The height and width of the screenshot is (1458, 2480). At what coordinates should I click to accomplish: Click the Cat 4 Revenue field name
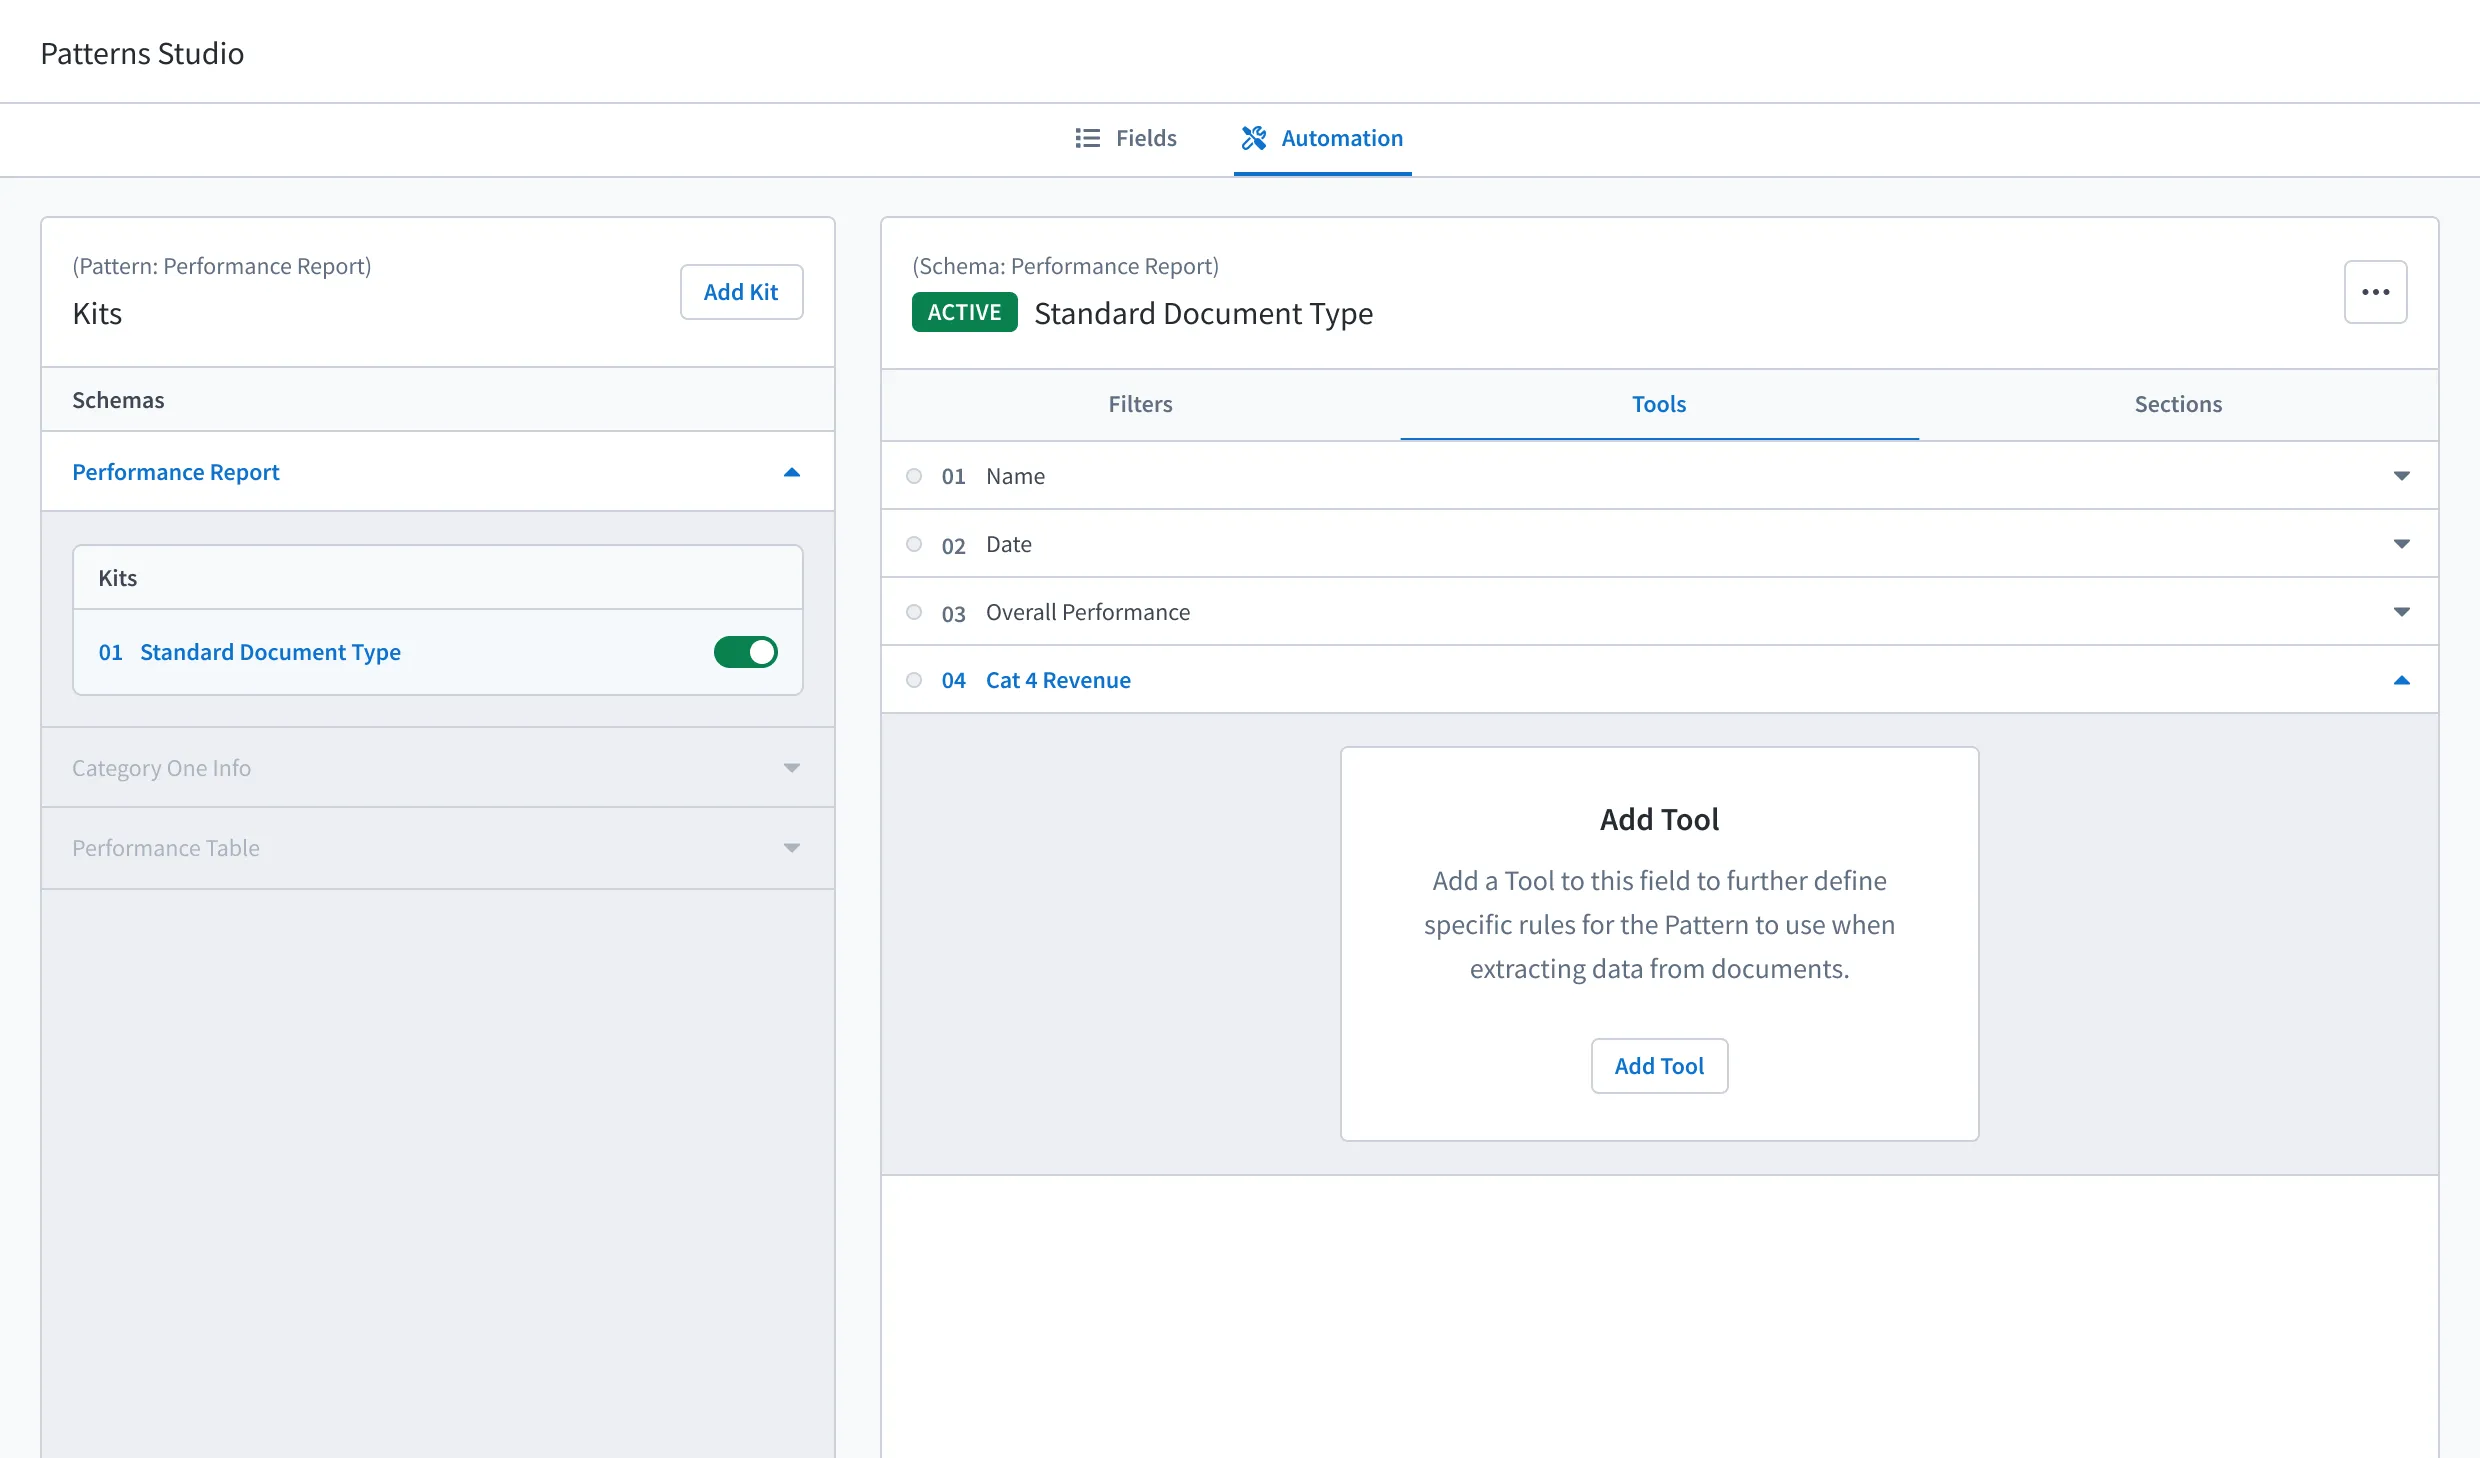[x=1058, y=680]
